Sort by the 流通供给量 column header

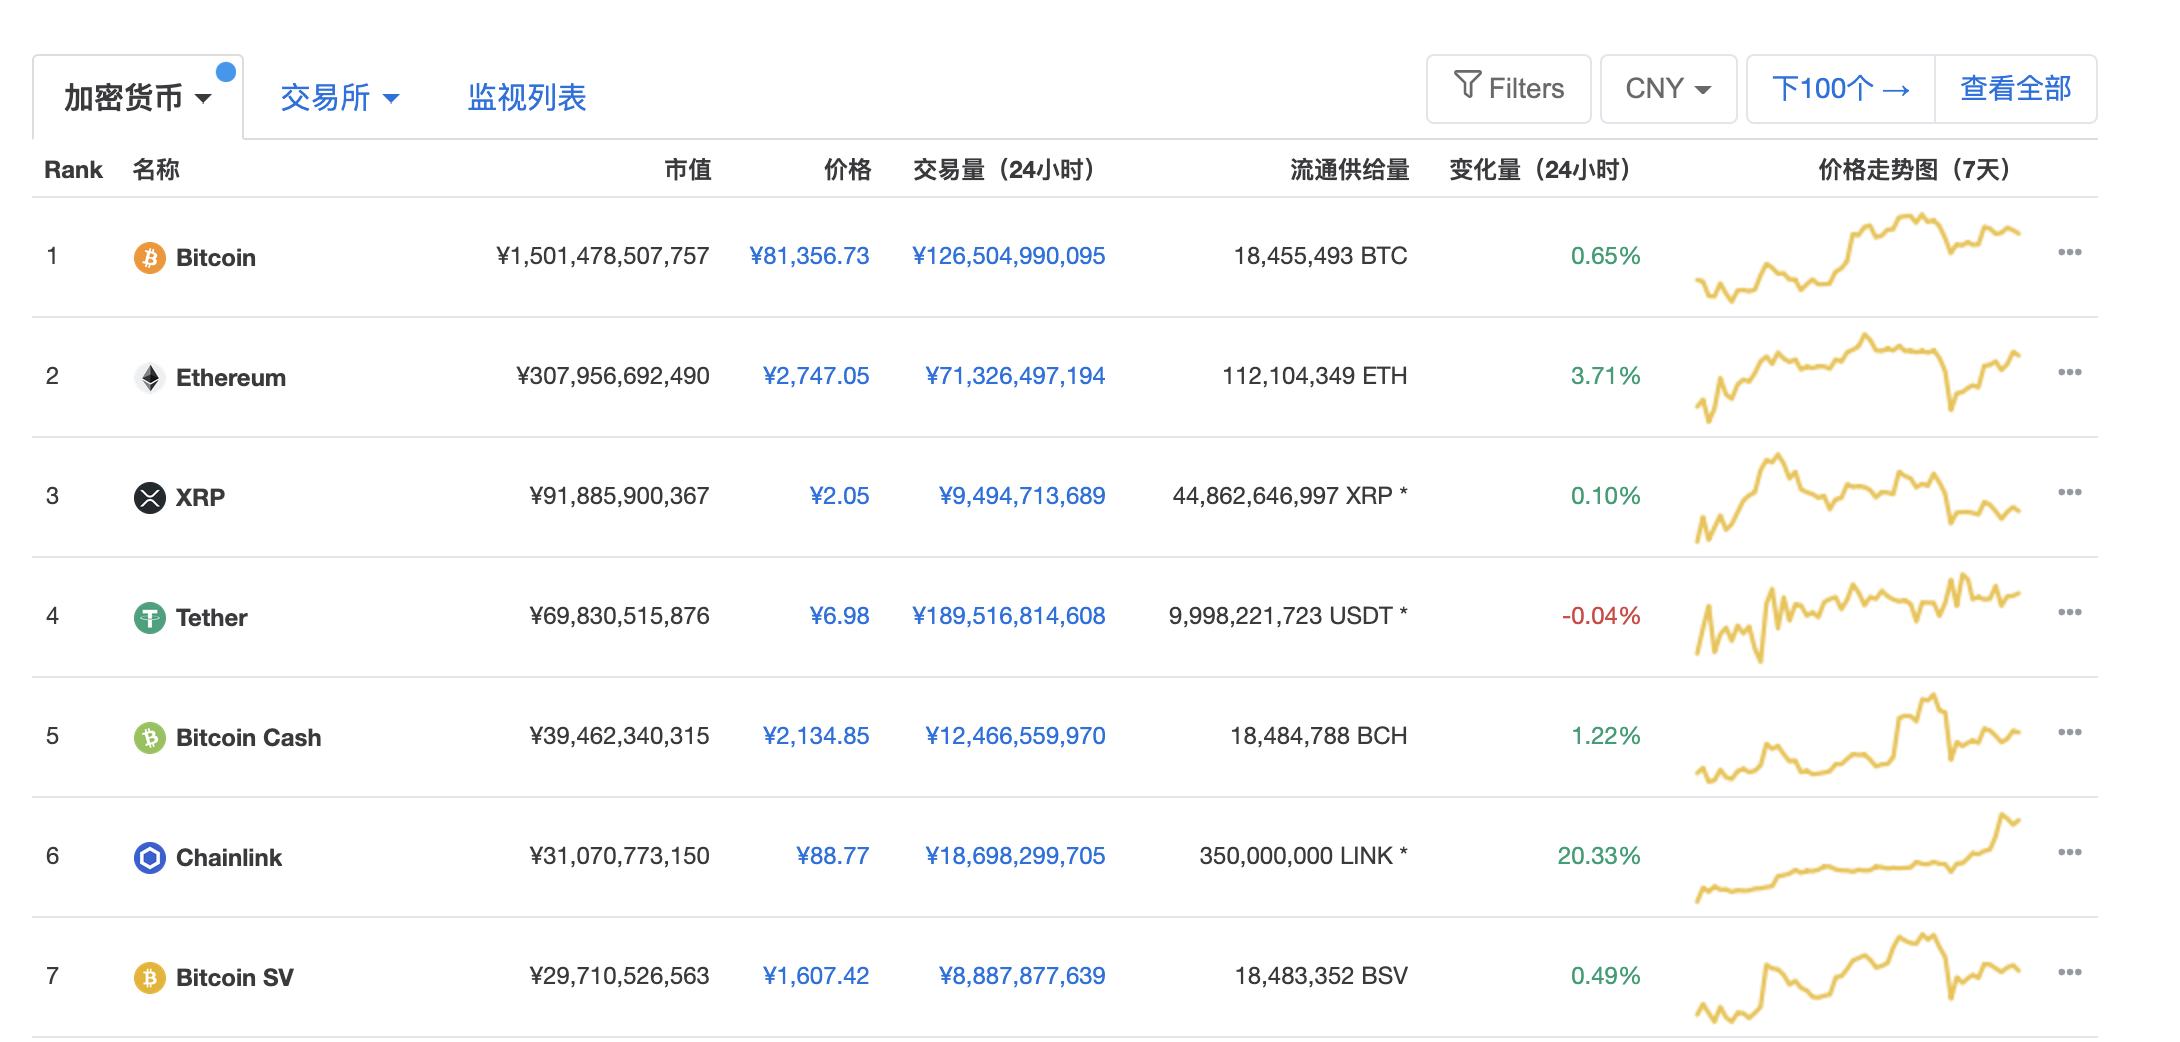[1350, 170]
